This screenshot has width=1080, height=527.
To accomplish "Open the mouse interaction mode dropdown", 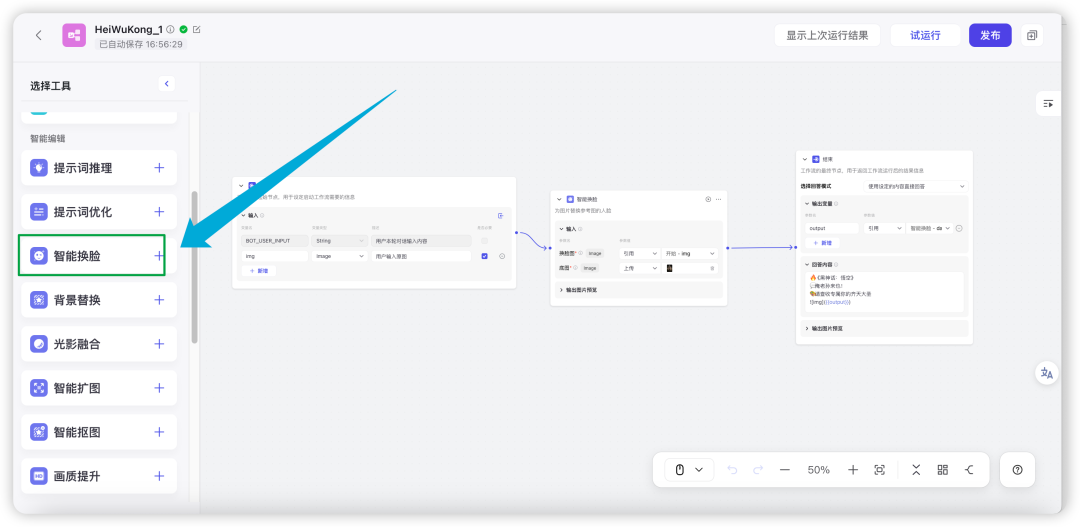I will (x=689, y=470).
